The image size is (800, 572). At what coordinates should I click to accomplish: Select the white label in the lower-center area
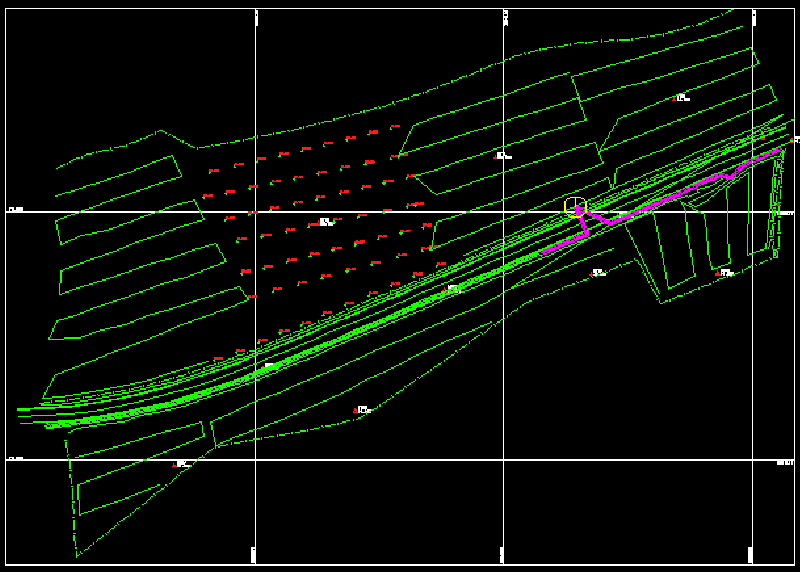[362, 410]
